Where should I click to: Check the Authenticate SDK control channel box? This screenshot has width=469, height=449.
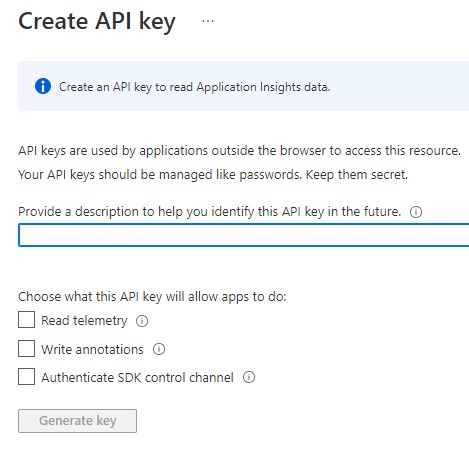(x=26, y=376)
